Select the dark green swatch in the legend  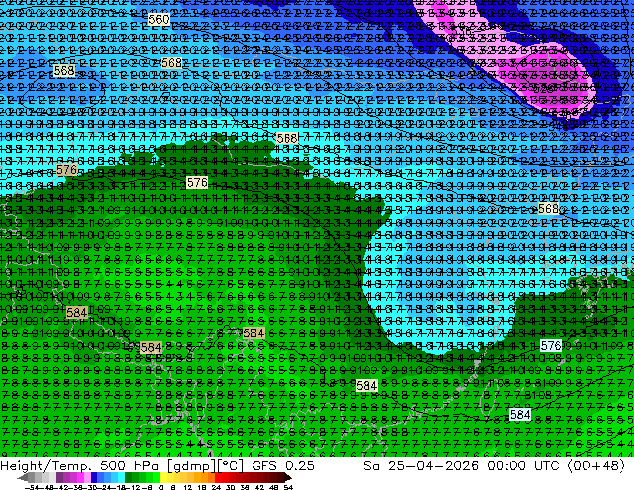pos(128,477)
